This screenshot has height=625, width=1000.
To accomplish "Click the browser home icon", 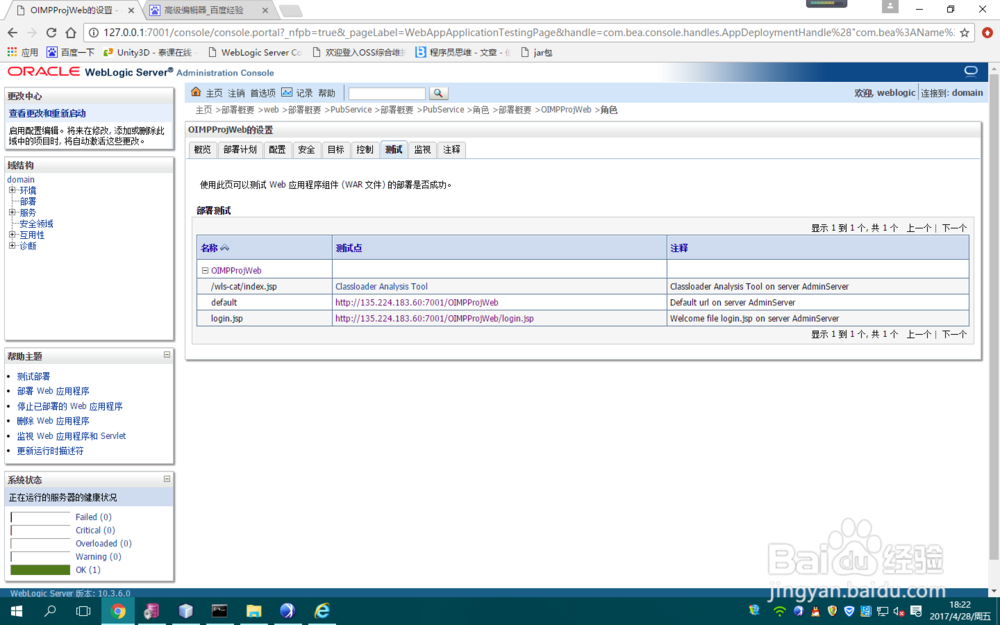I will [x=71, y=33].
